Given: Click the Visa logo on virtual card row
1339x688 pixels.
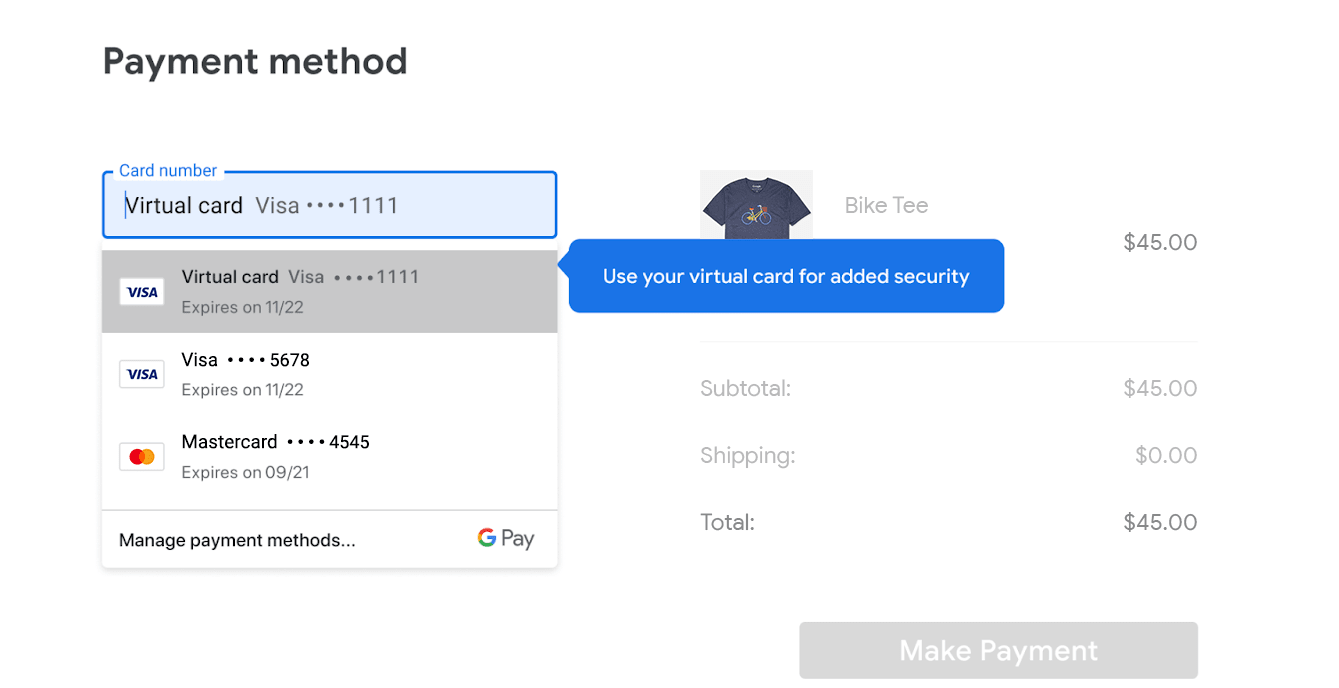Looking at the screenshot, I should (x=141, y=292).
